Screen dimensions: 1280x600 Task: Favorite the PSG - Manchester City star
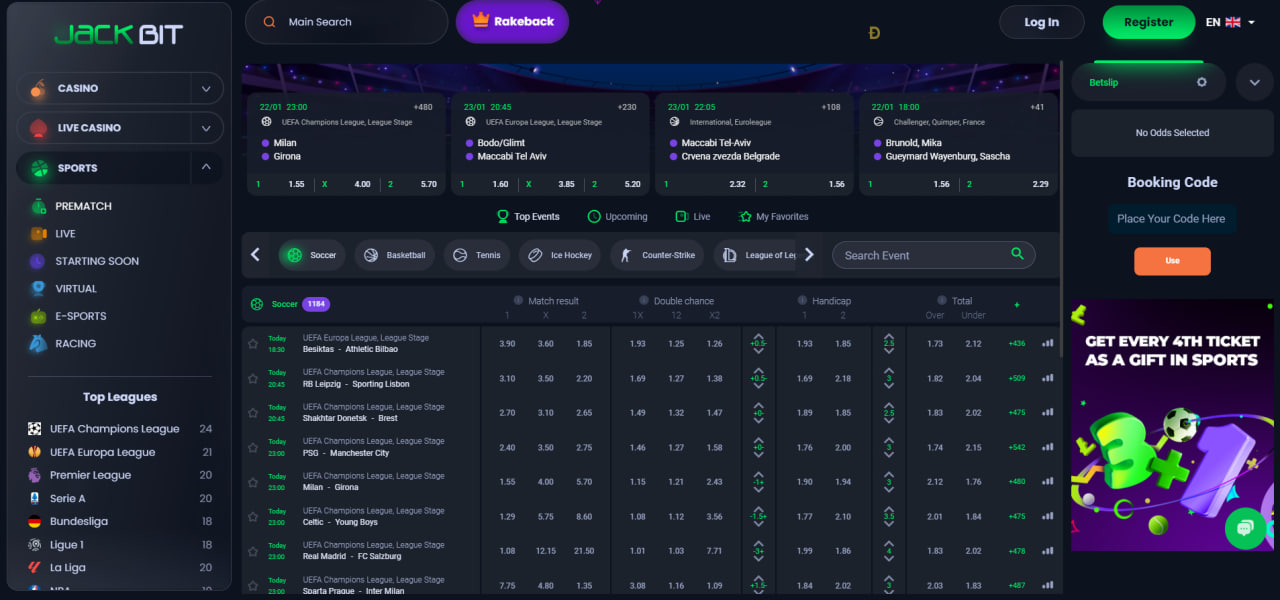(x=253, y=447)
